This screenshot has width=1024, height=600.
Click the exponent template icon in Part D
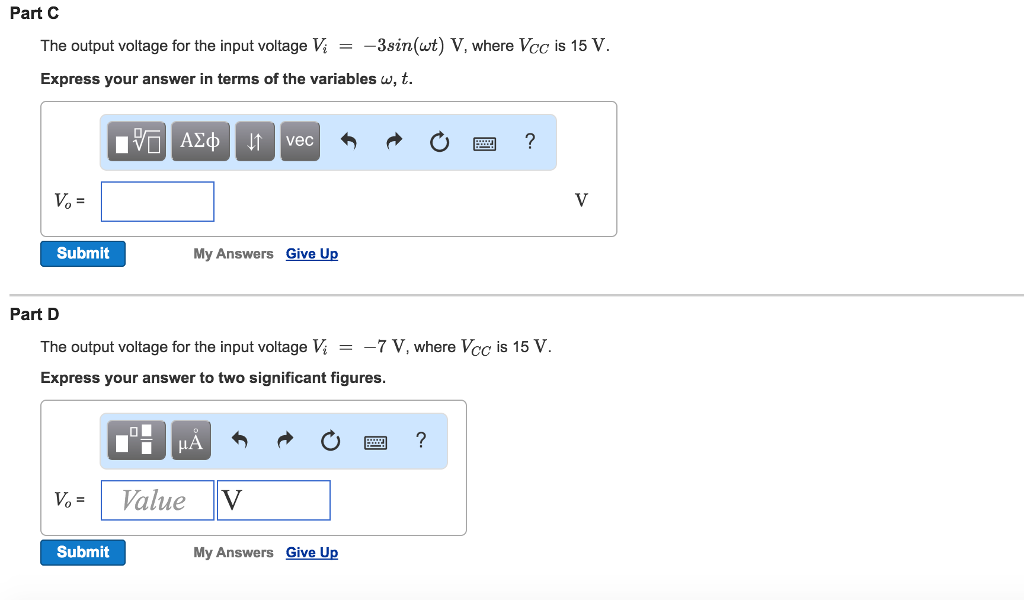pyautogui.click(x=136, y=439)
